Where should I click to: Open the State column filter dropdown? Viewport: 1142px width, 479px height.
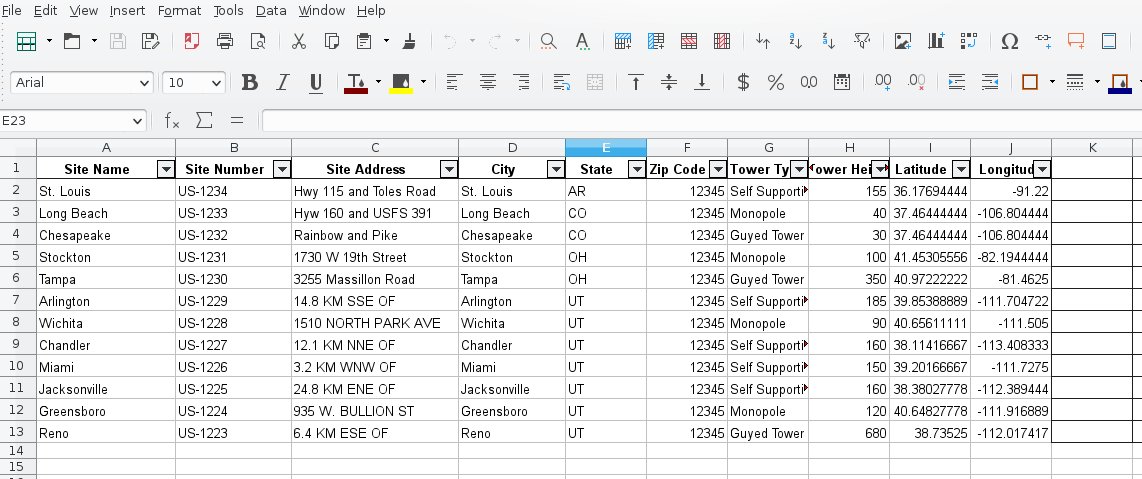click(x=636, y=169)
